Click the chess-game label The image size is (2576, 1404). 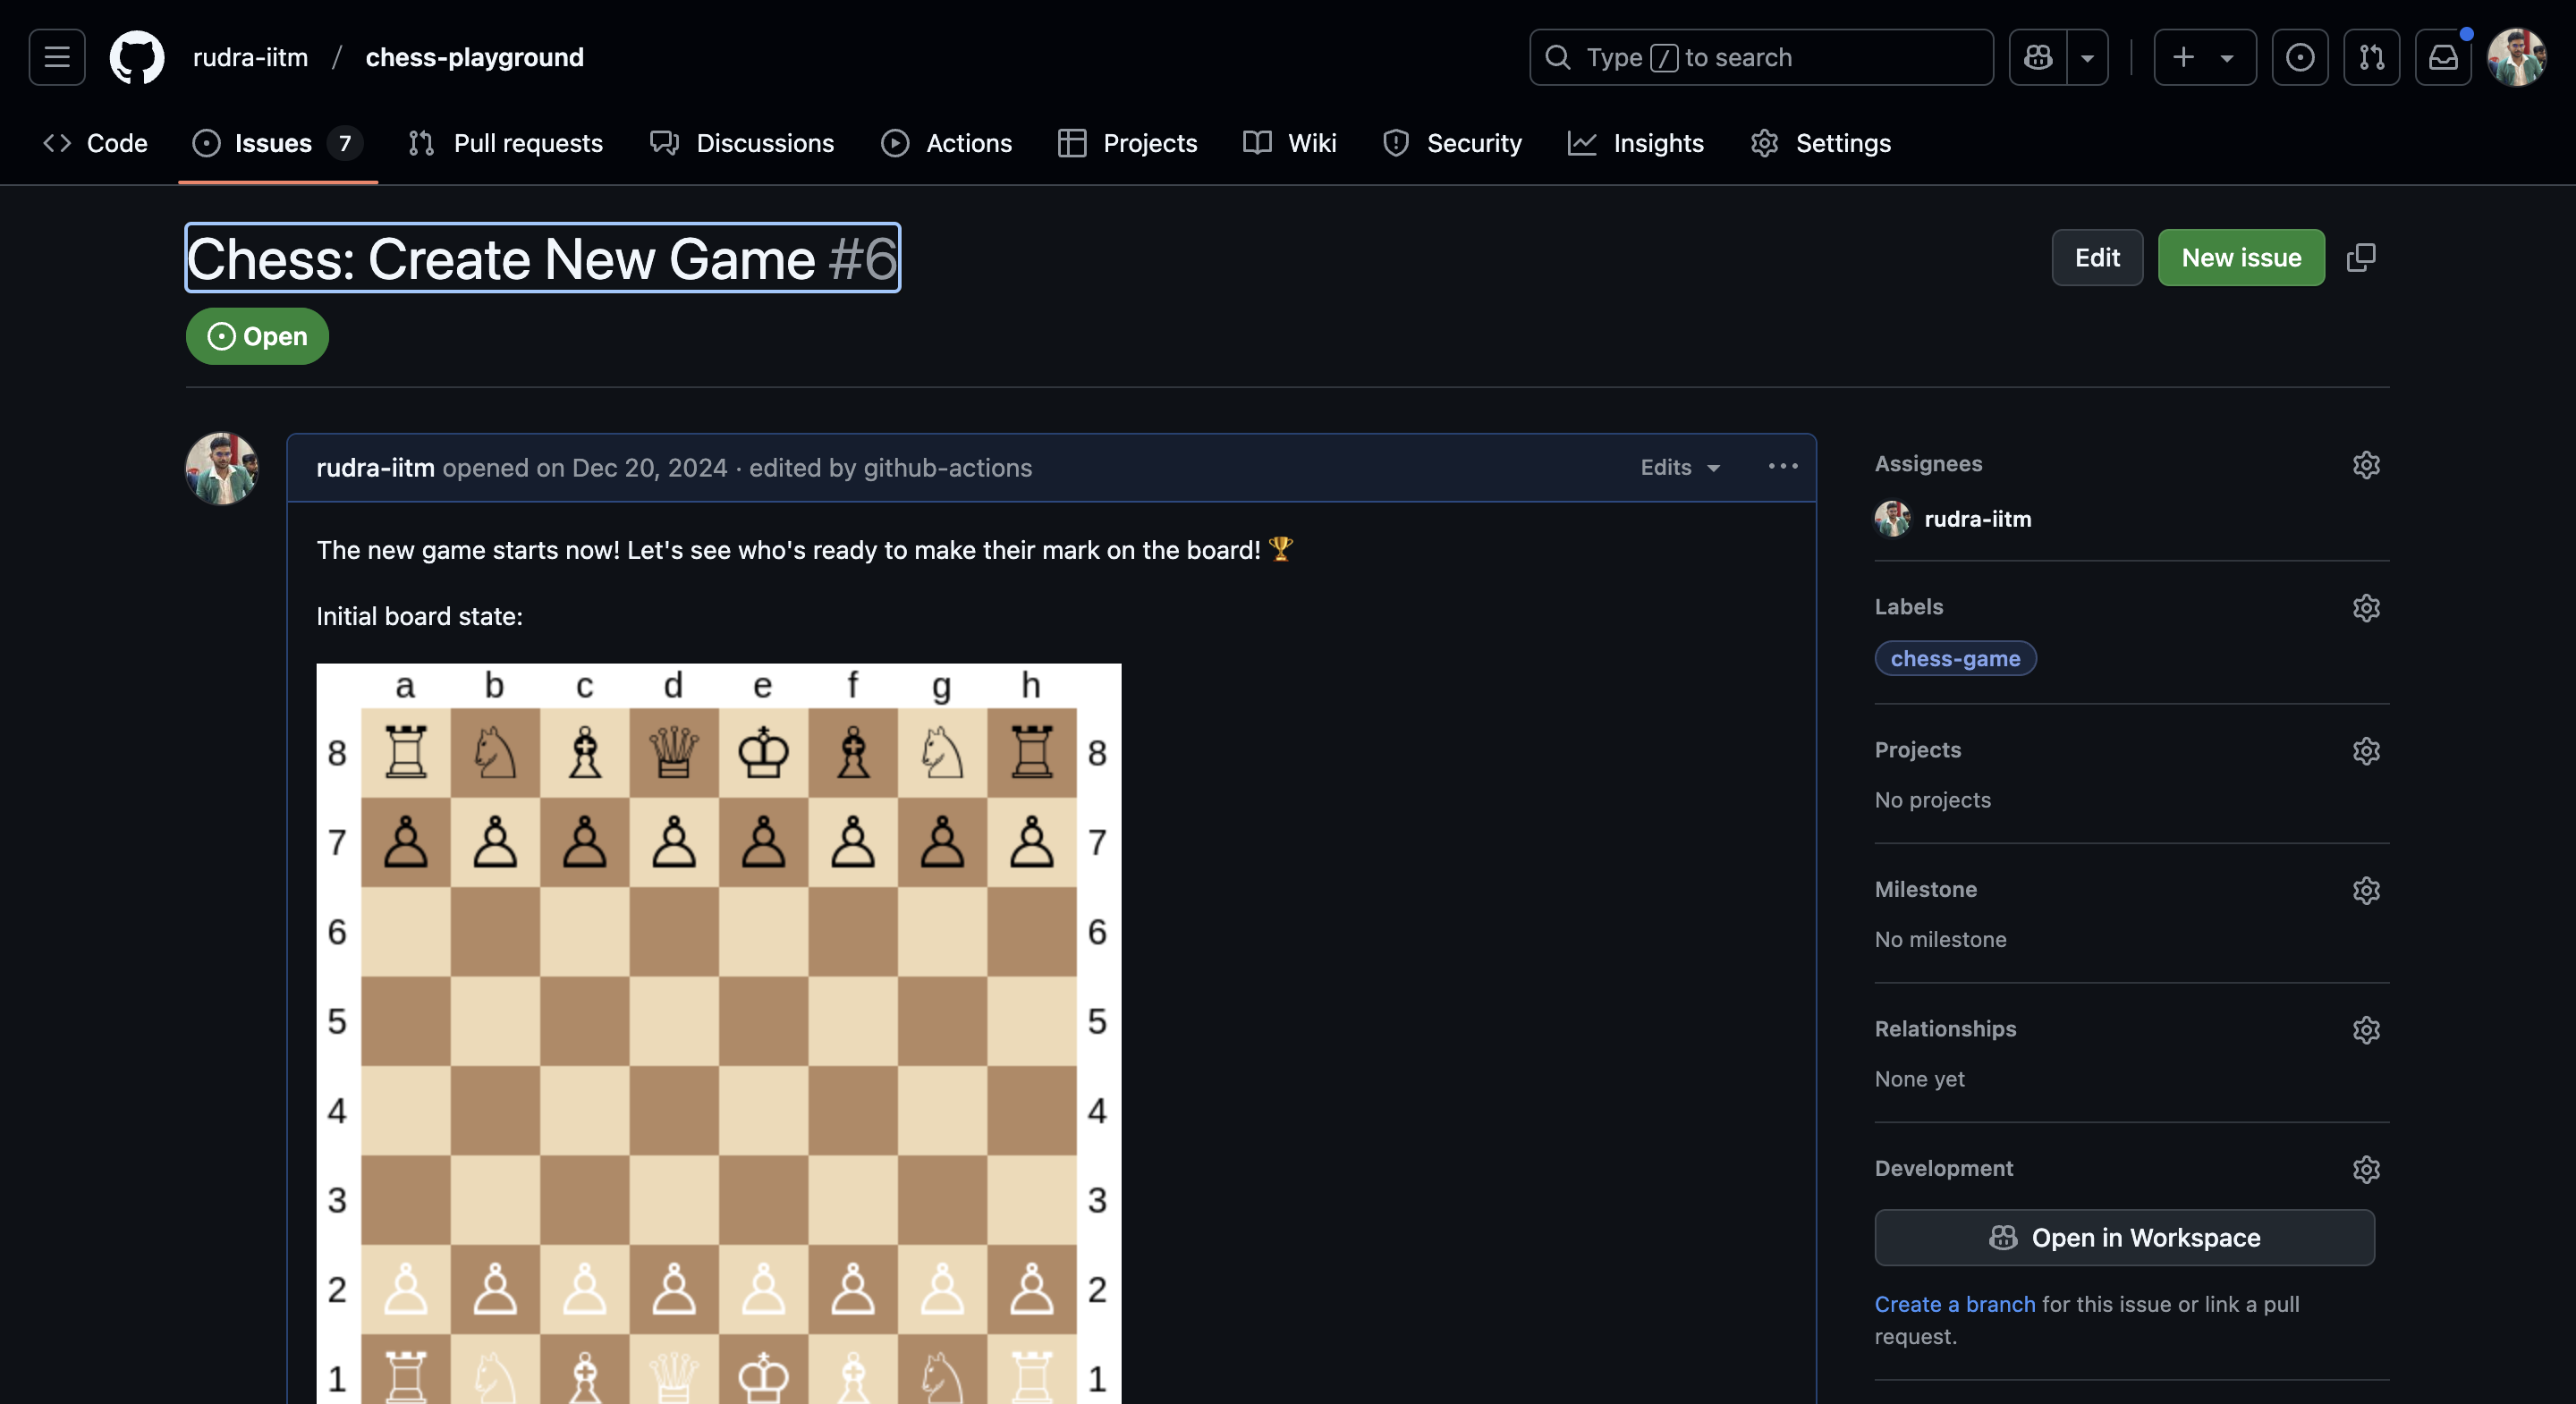1954,658
